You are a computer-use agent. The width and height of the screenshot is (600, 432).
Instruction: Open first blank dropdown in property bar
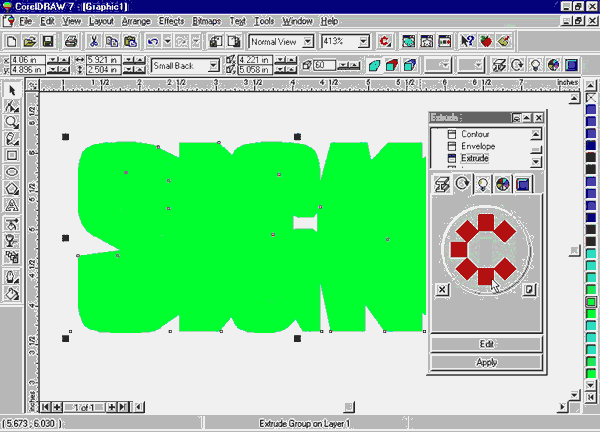tap(438, 65)
